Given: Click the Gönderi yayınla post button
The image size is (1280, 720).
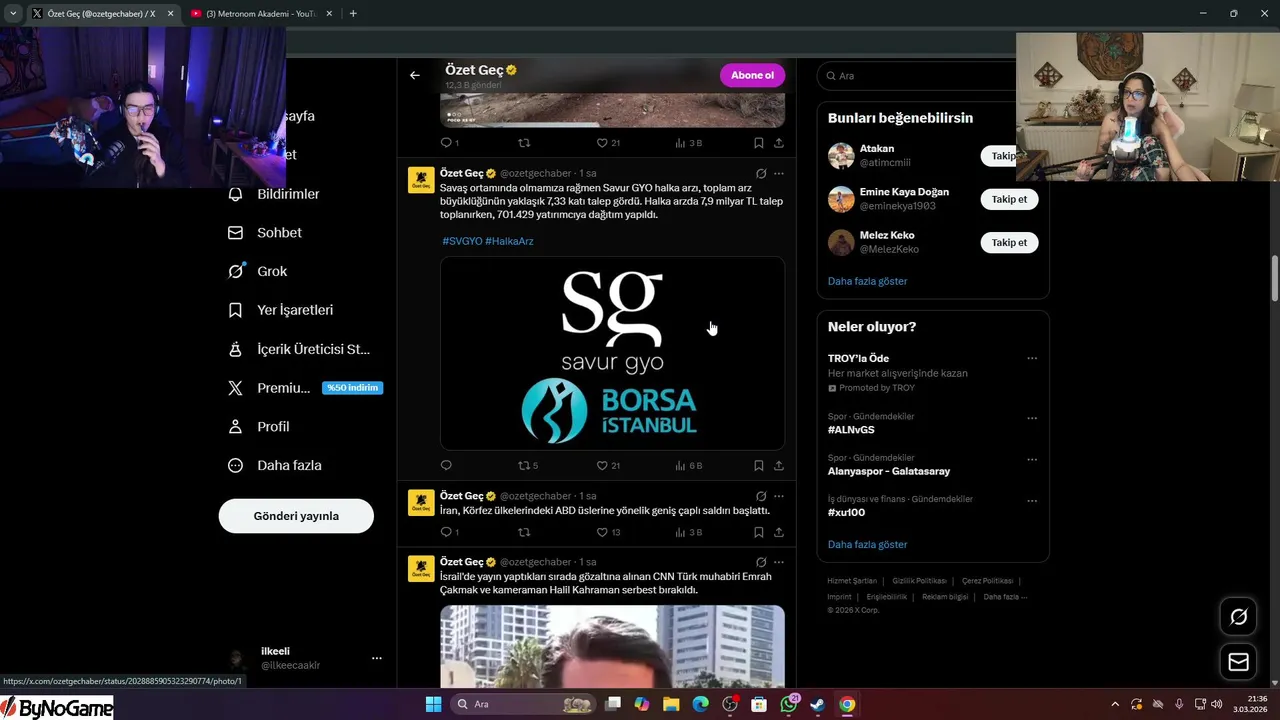Looking at the screenshot, I should pos(296,516).
